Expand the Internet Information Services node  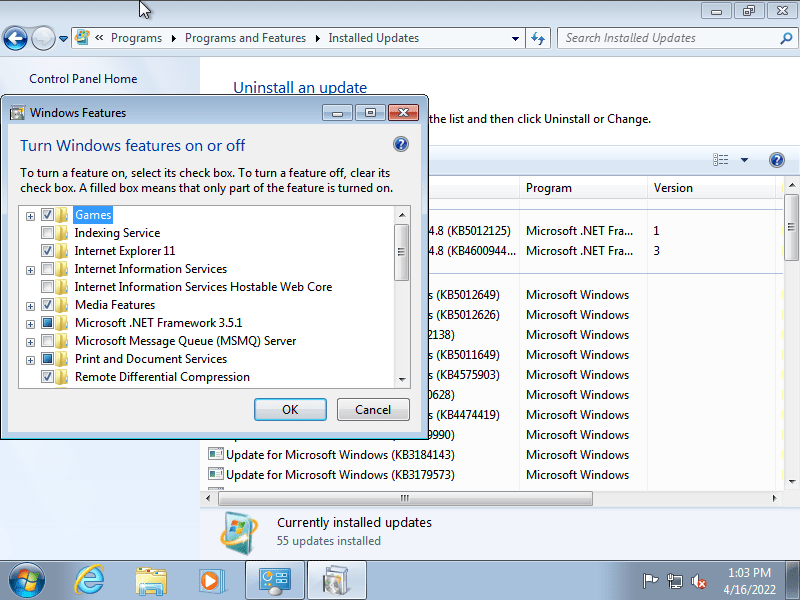tap(30, 270)
